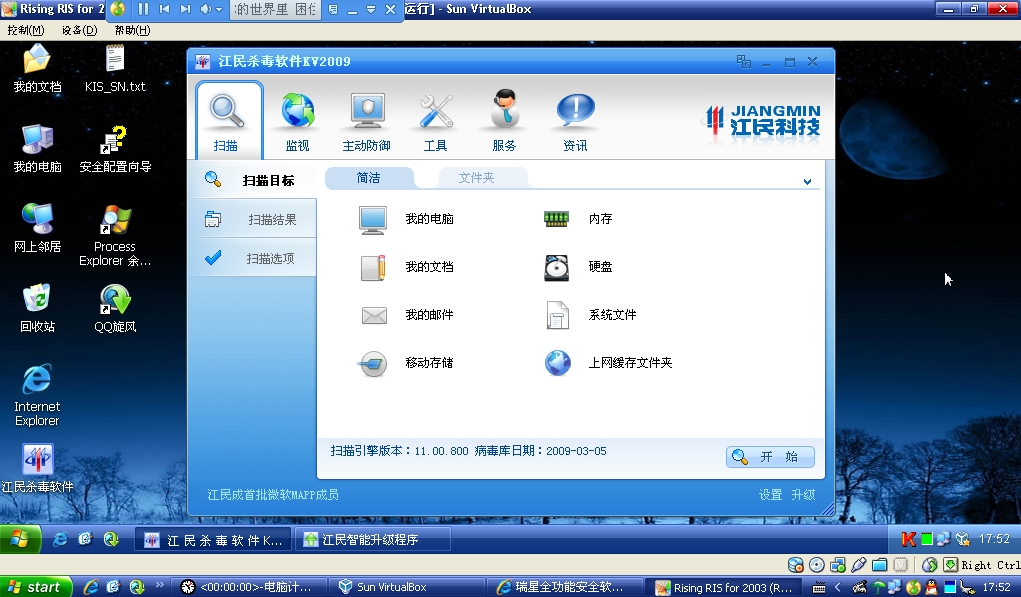Screen dimensions: 1021x597
Task: Click the VirtualBox shared folders status icon
Action: (x=880, y=565)
